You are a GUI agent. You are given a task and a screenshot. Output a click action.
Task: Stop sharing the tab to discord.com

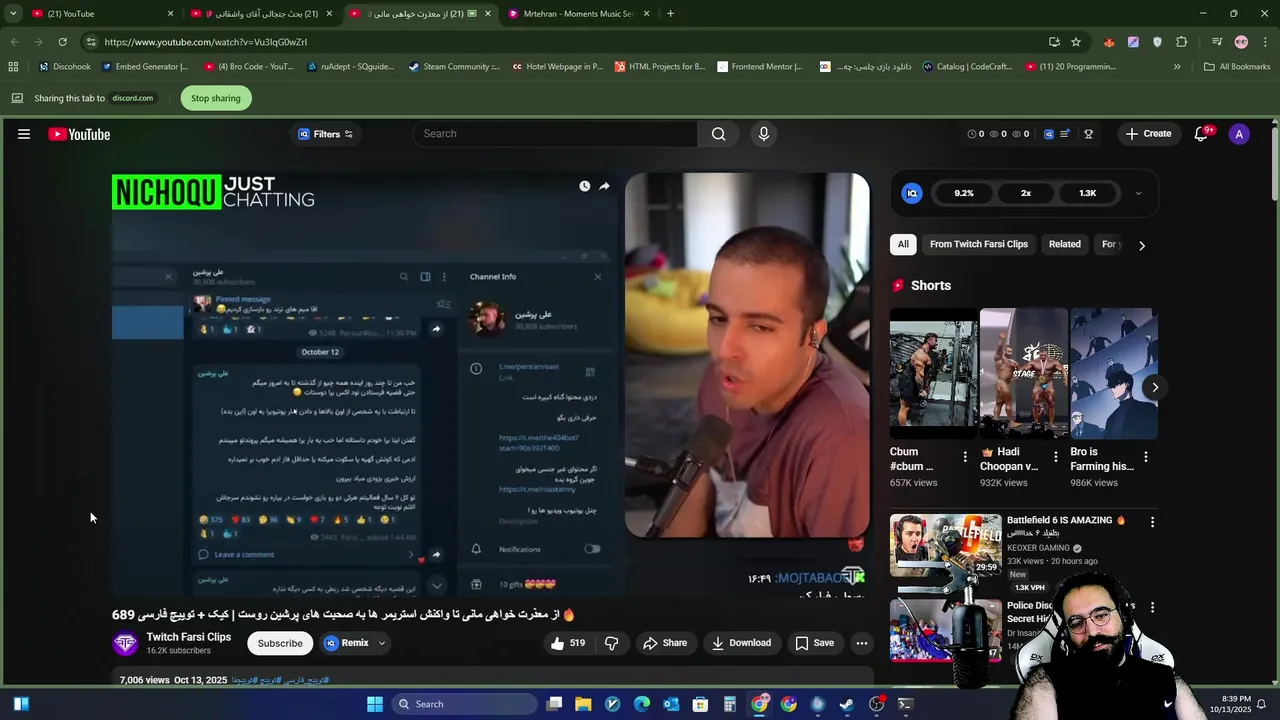click(216, 98)
